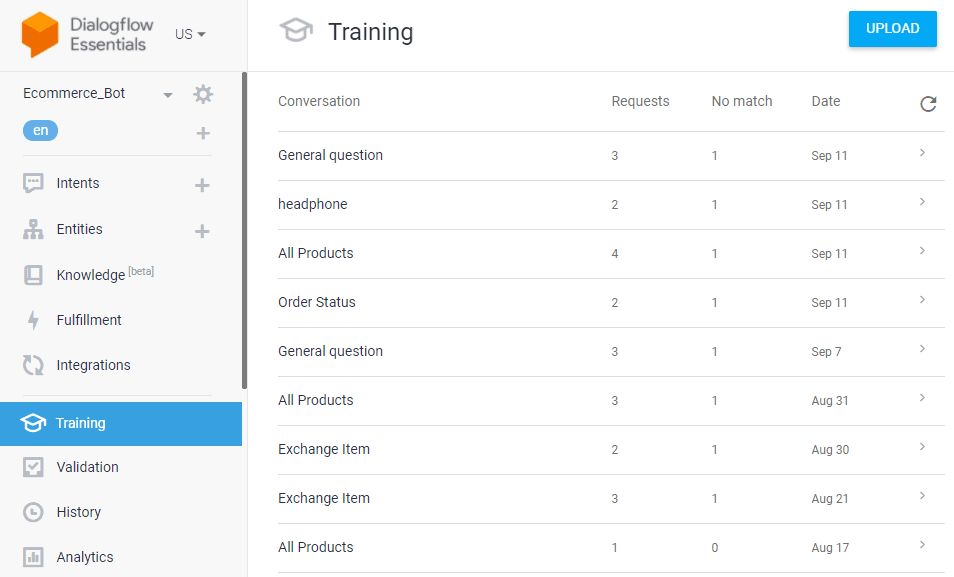The height and width of the screenshot is (577, 954).
Task: Expand the US region dropdown
Action: pos(190,34)
